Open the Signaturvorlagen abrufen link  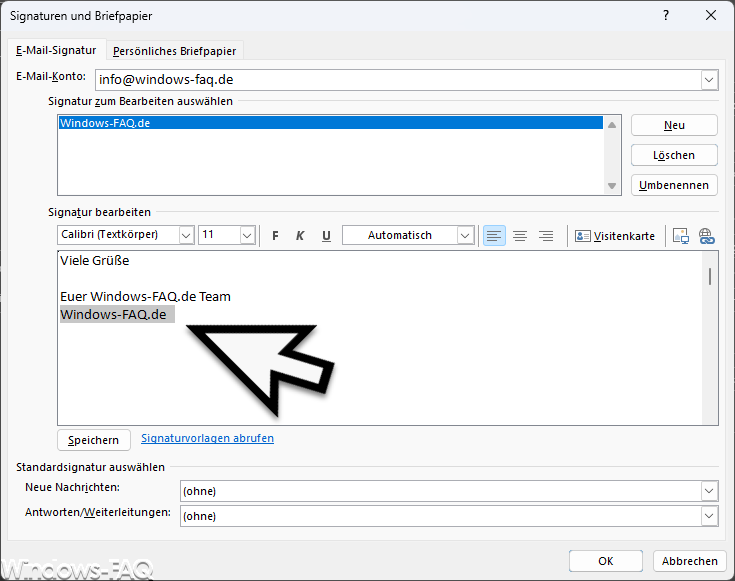pos(208,438)
